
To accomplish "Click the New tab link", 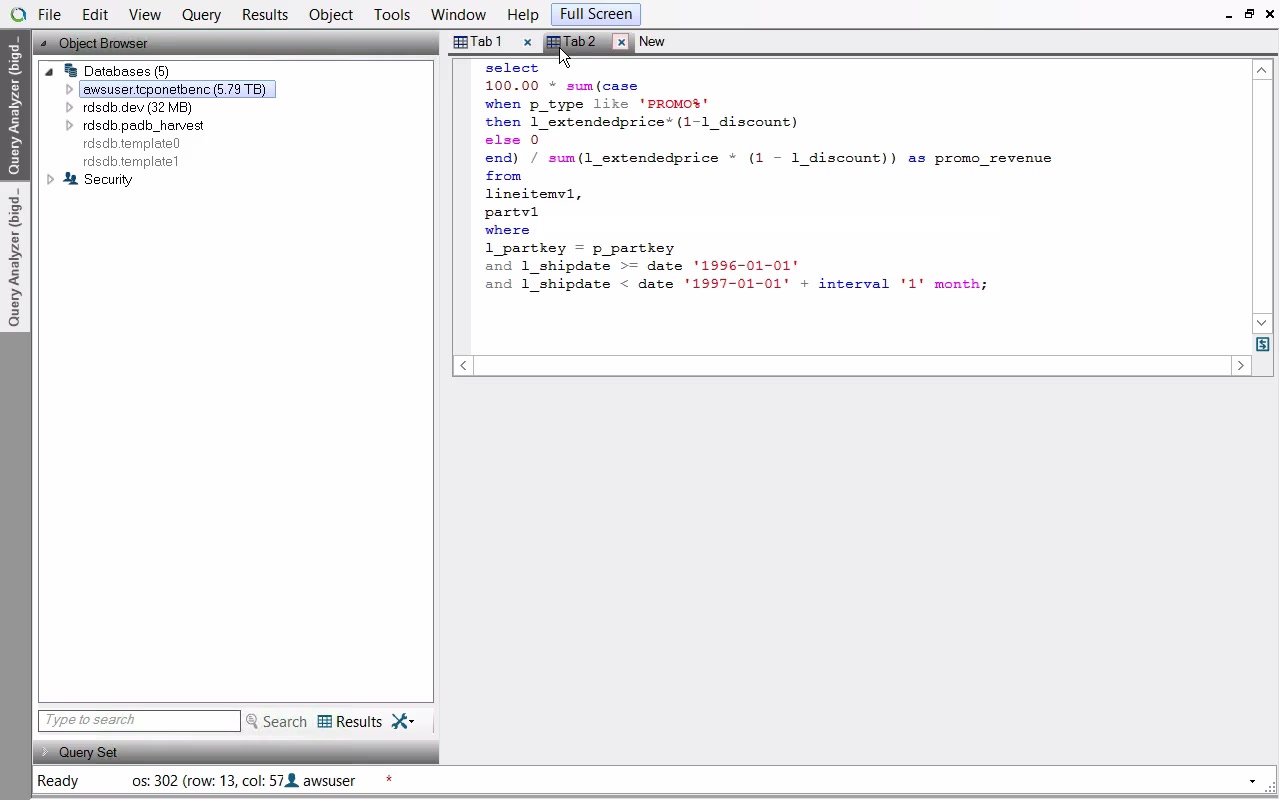I will coord(651,42).
